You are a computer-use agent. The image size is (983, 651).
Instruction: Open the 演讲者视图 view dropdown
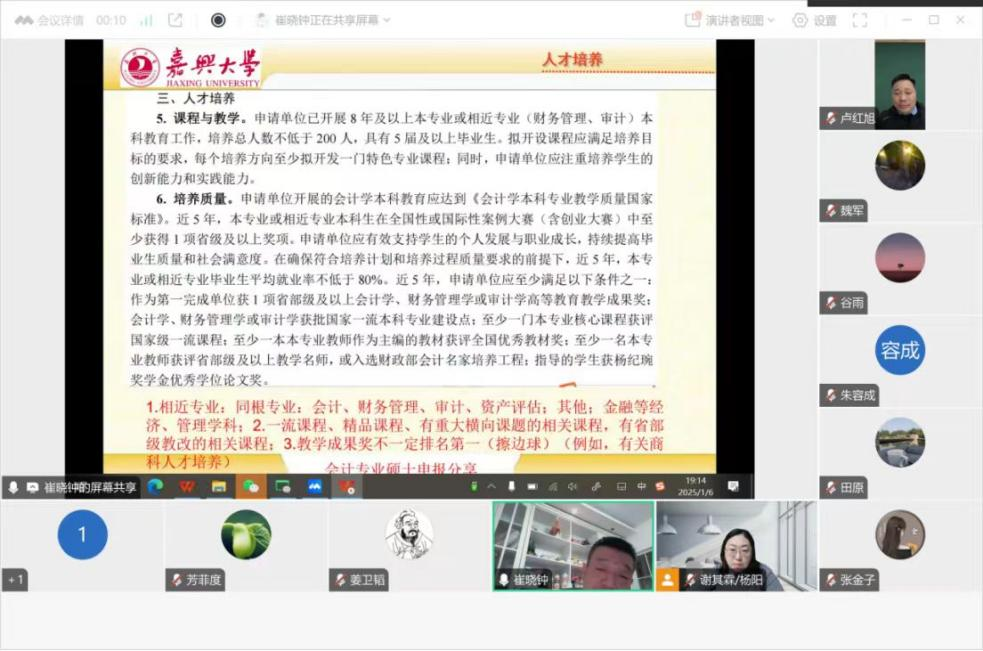727,20
